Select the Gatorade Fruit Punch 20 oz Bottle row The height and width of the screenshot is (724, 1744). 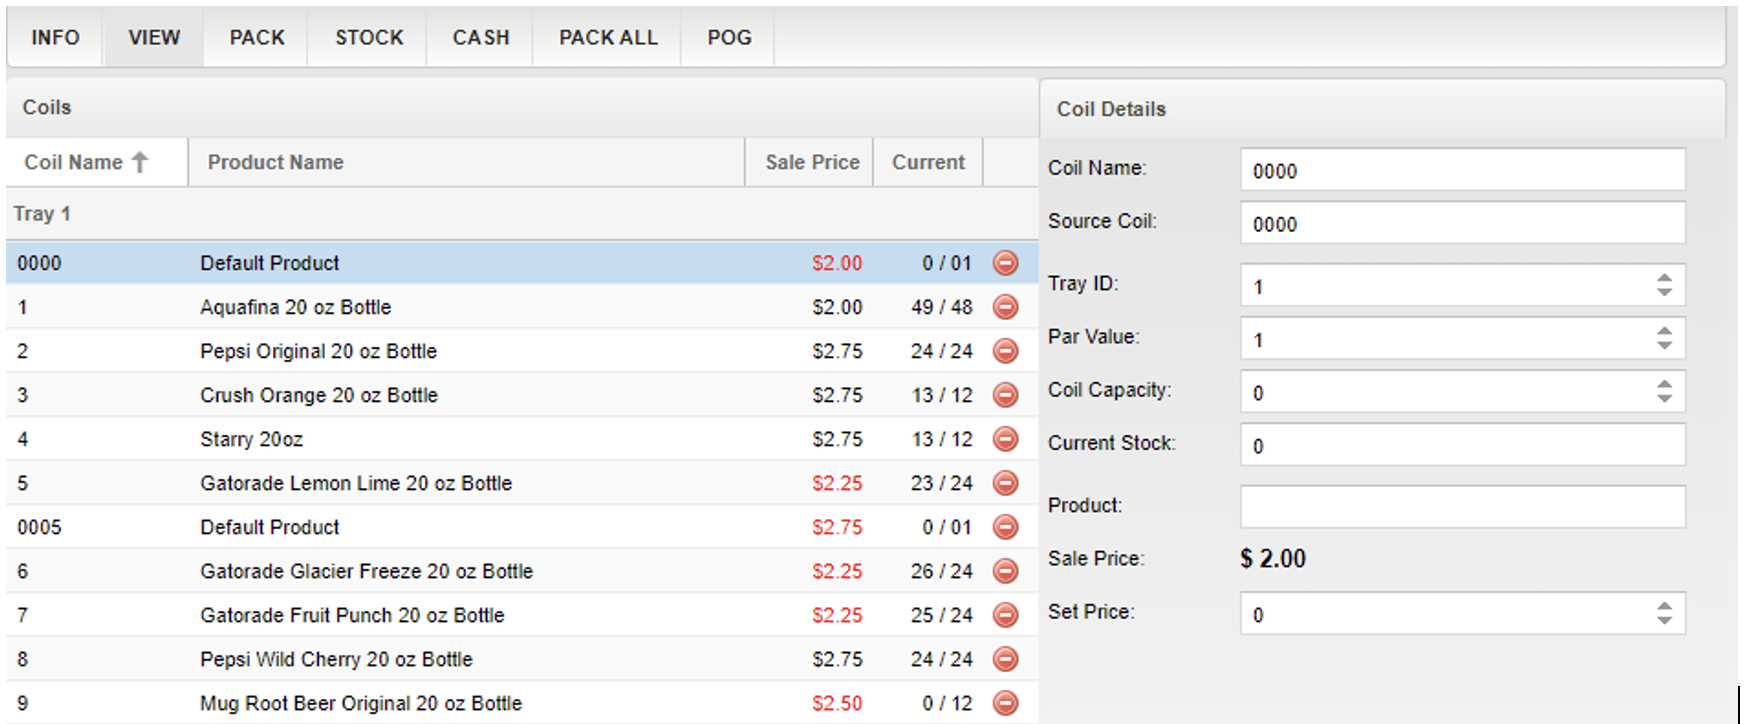pyautogui.click(x=522, y=615)
